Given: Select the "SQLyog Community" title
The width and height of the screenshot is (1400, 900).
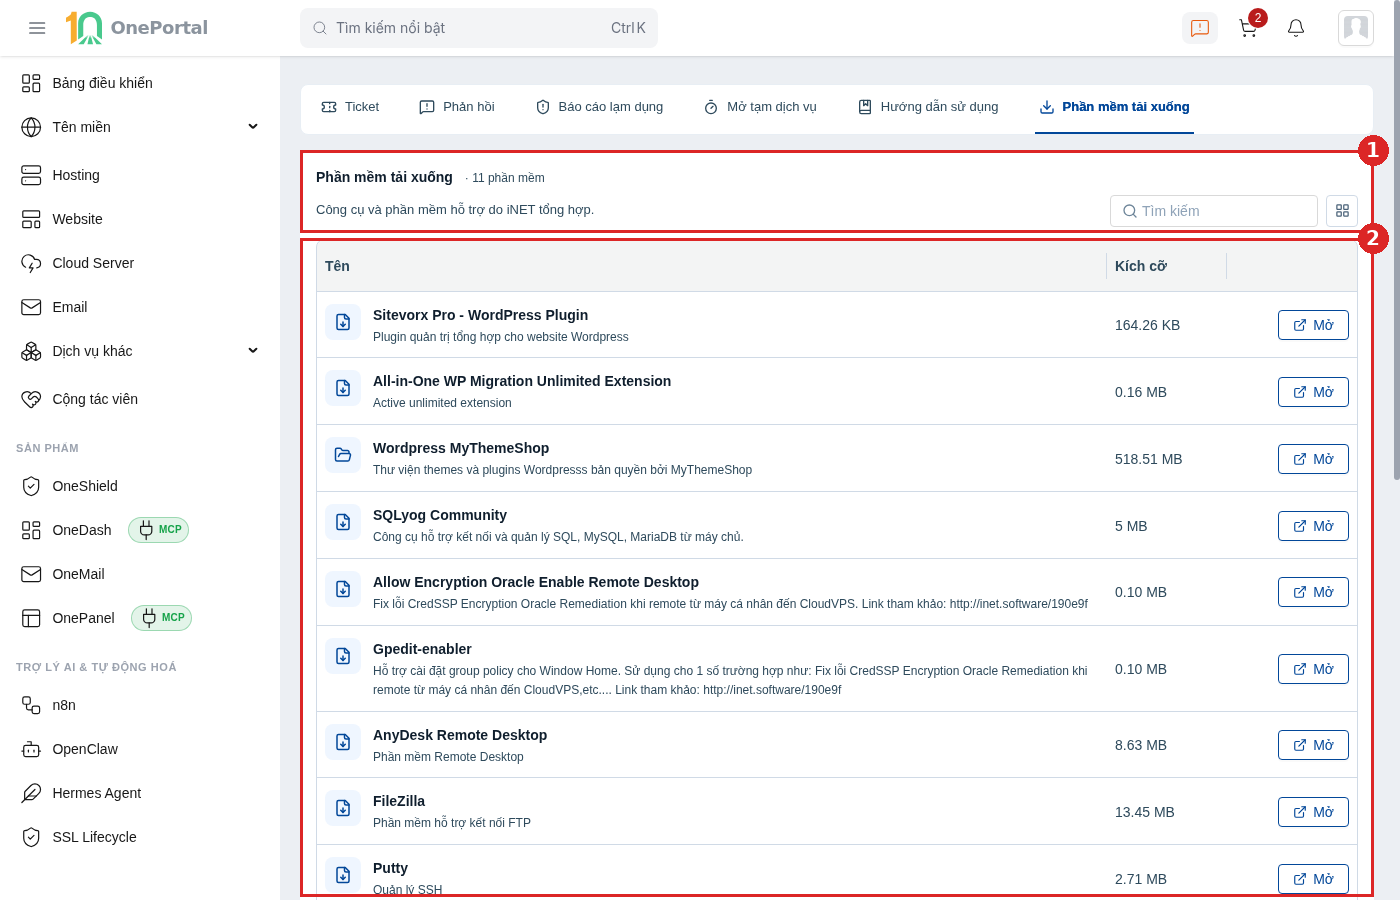Looking at the screenshot, I should (x=440, y=515).
